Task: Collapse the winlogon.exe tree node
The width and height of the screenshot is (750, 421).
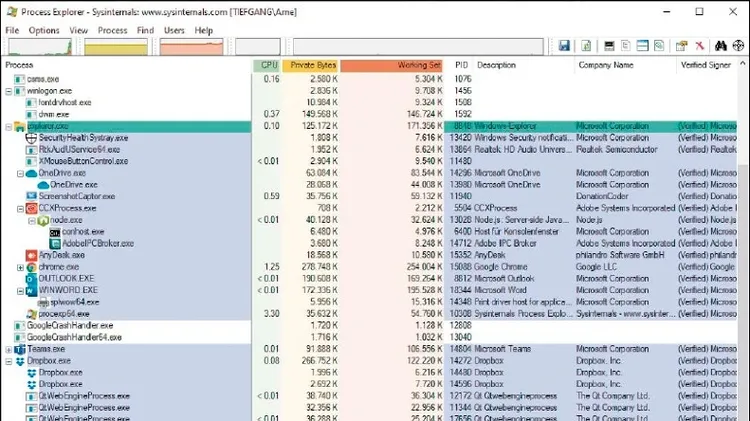Action: click(x=9, y=91)
